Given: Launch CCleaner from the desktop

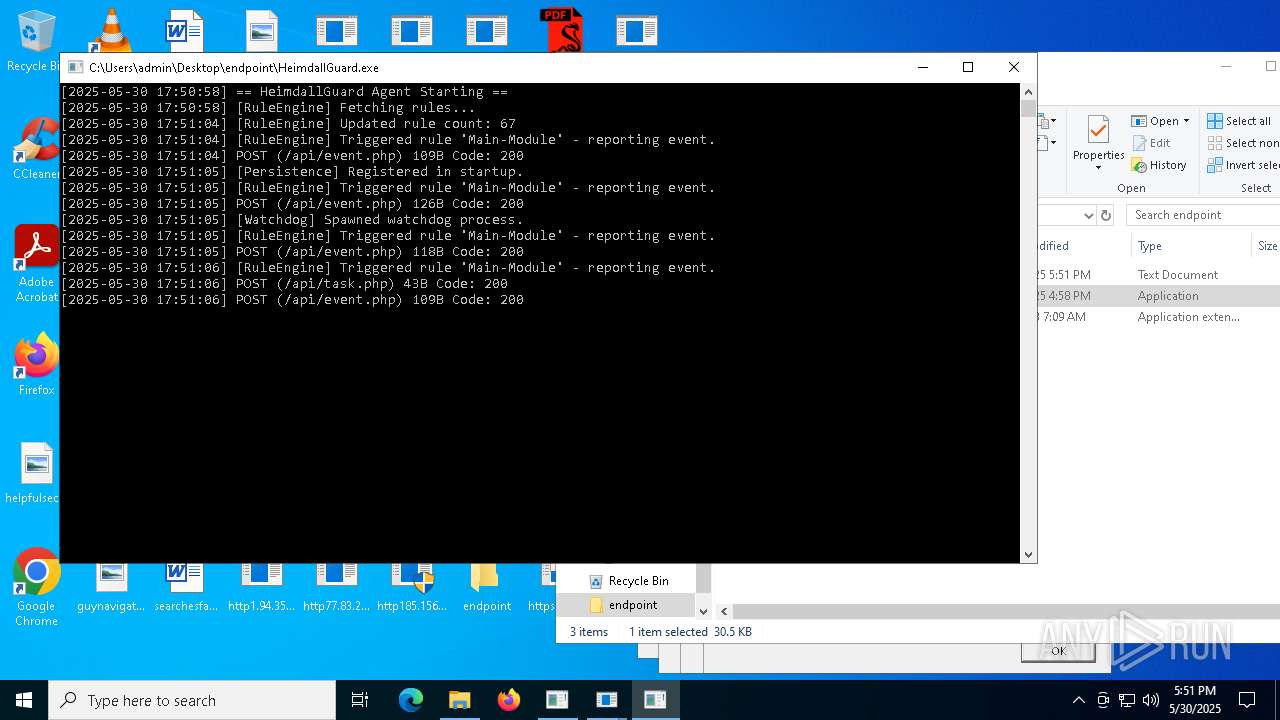Looking at the screenshot, I should coord(35,150).
